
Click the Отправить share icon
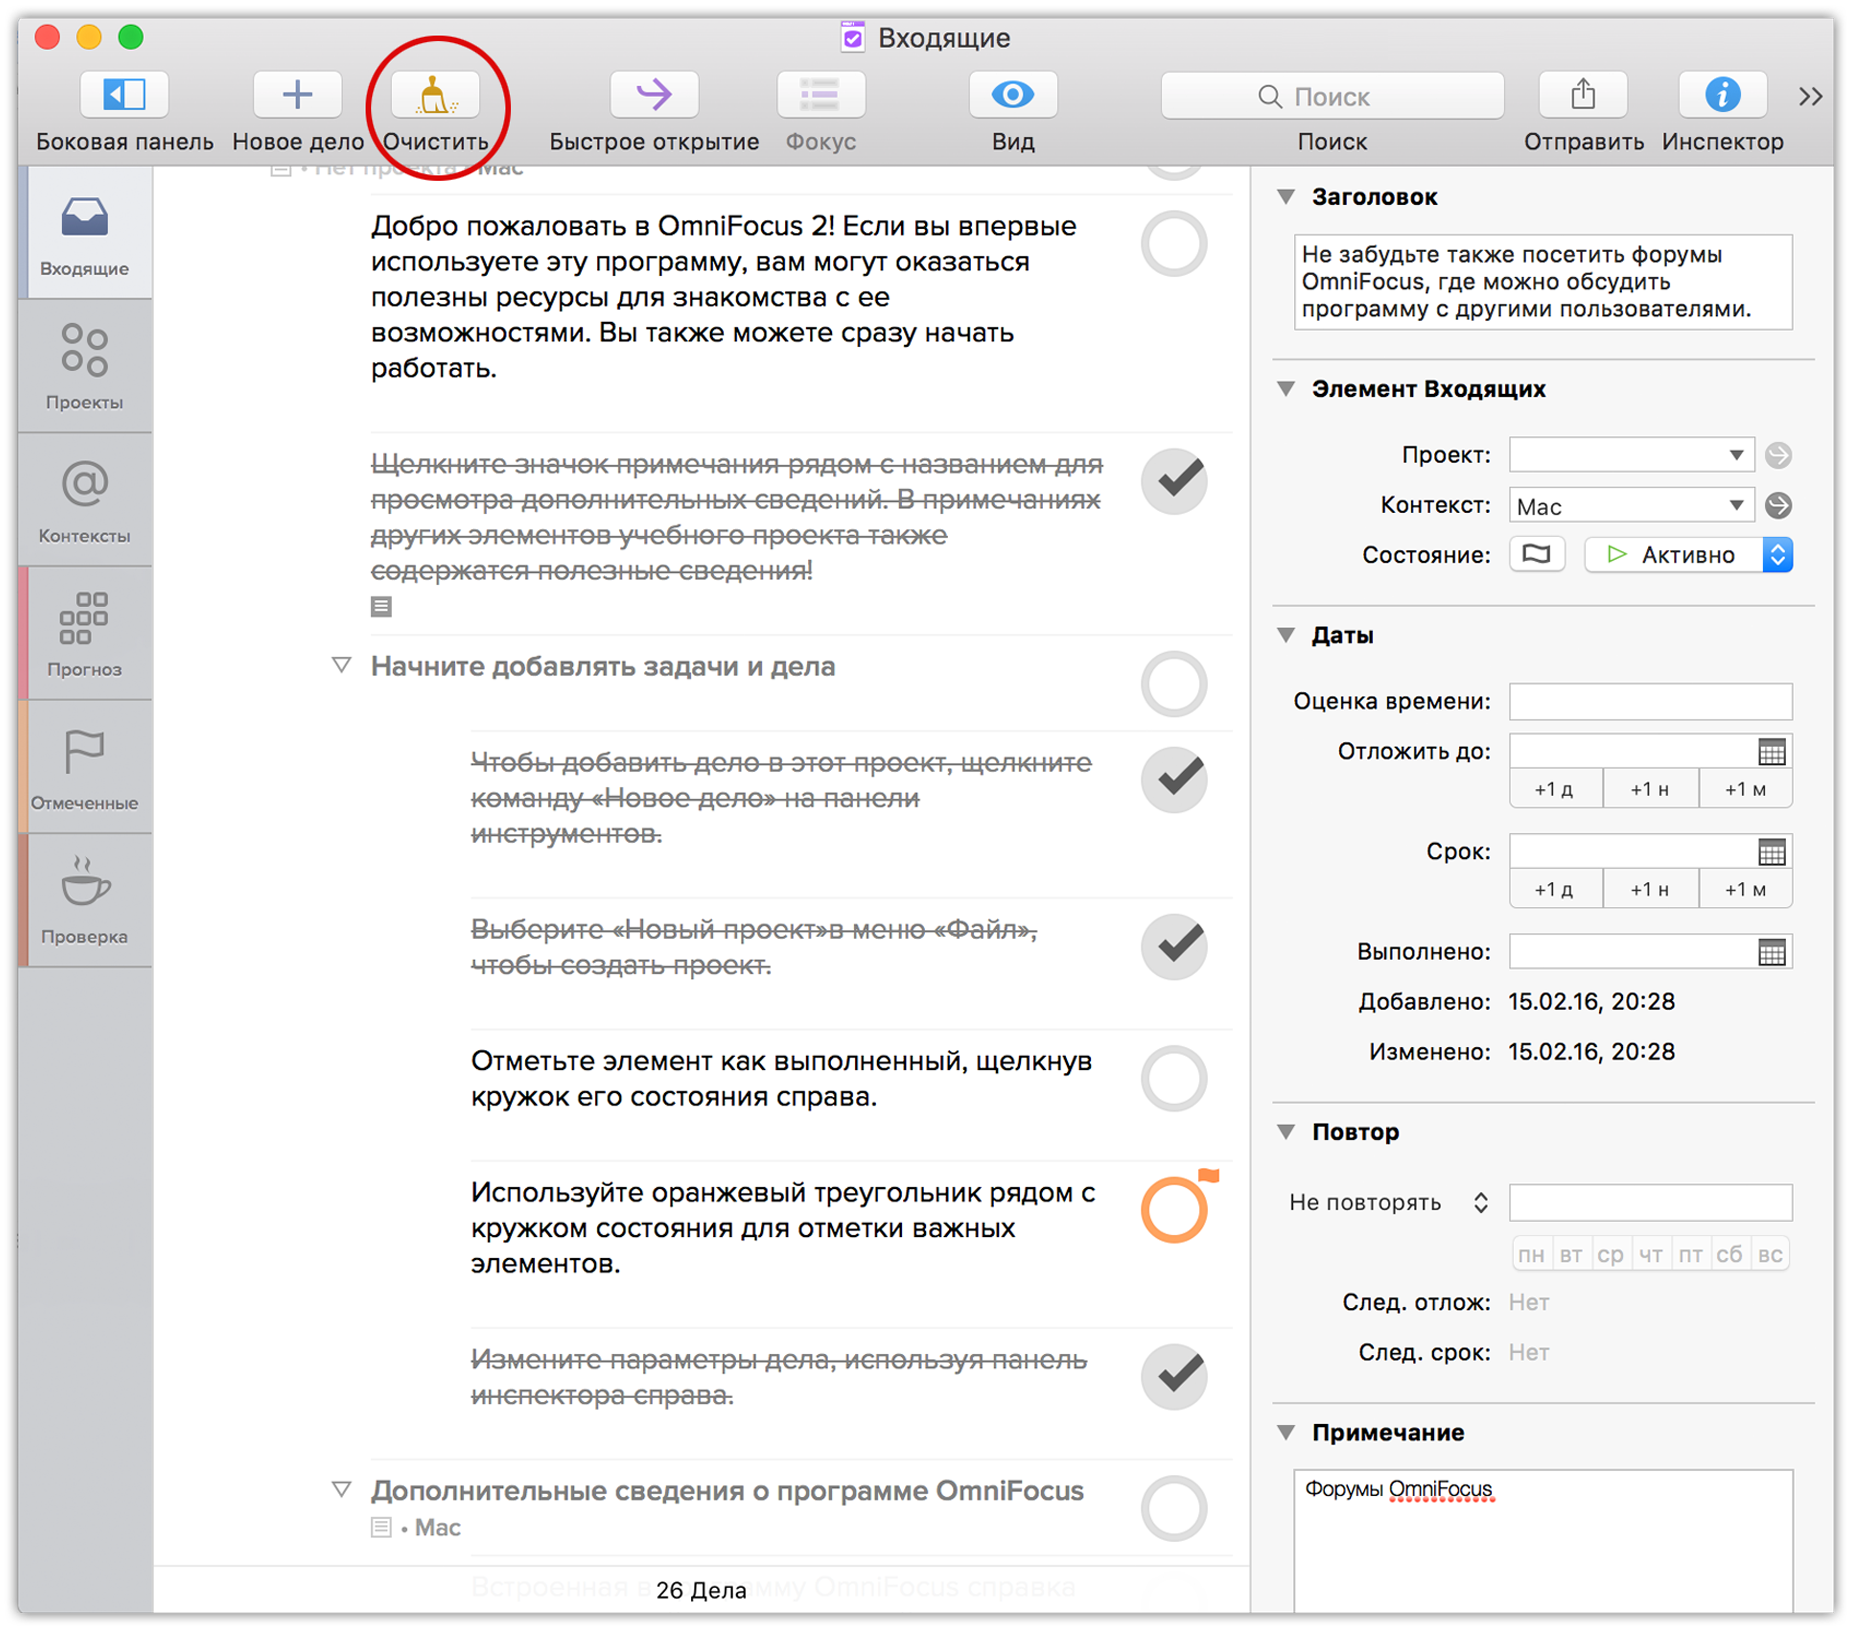[1582, 95]
